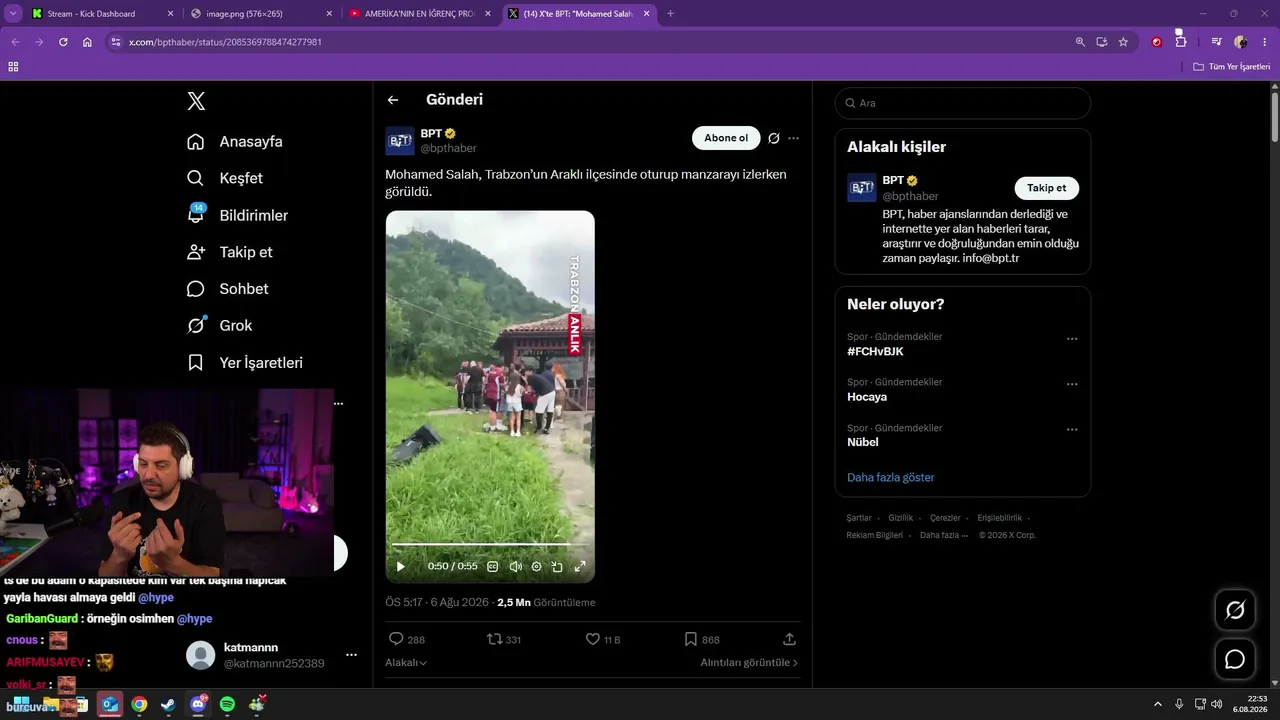Click Daha fazla göster link
1280x720 pixels.
[890, 477]
